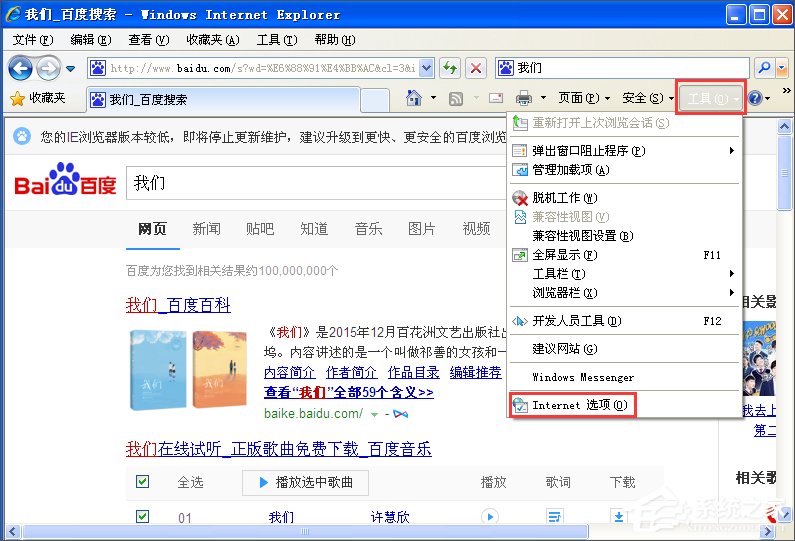
Task: Open the 页面(P) dropdown menu
Action: click(x=584, y=98)
